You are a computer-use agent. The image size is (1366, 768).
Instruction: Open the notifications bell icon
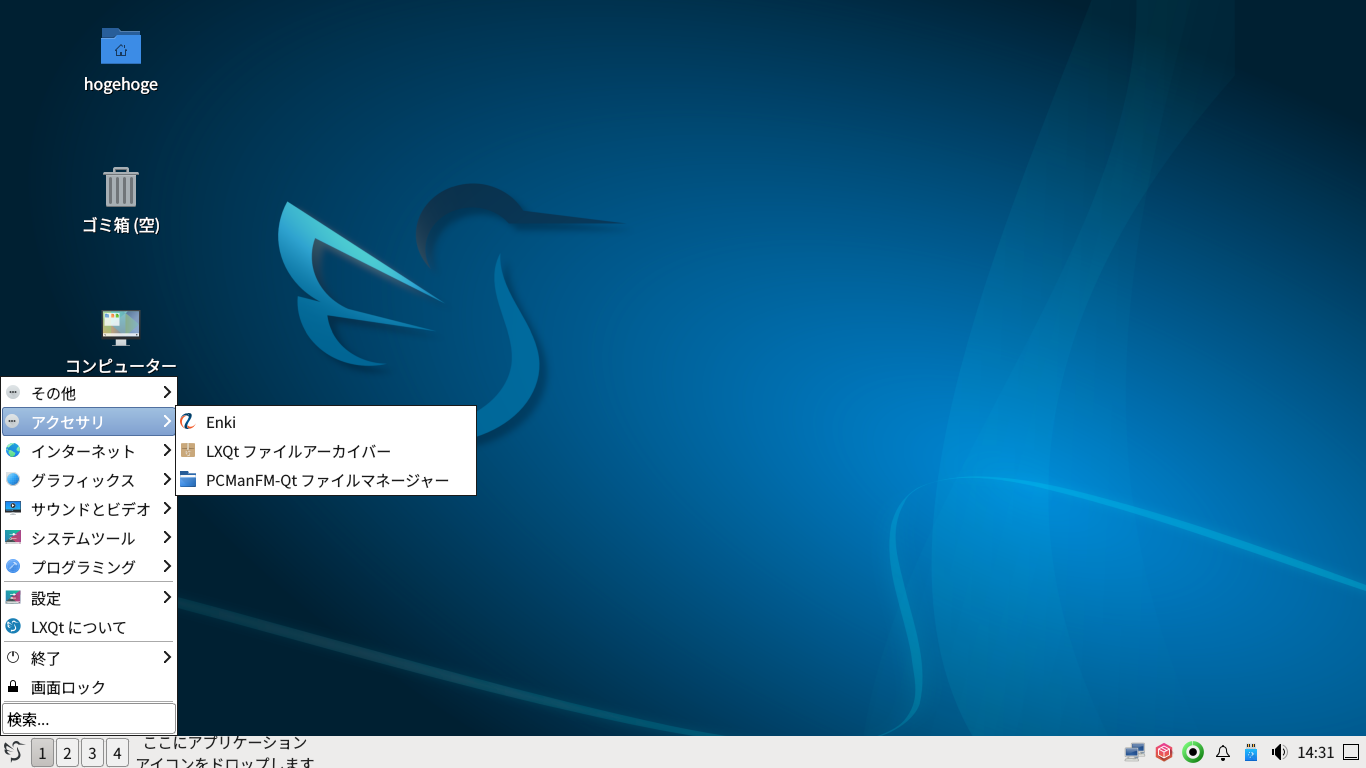(1222, 752)
